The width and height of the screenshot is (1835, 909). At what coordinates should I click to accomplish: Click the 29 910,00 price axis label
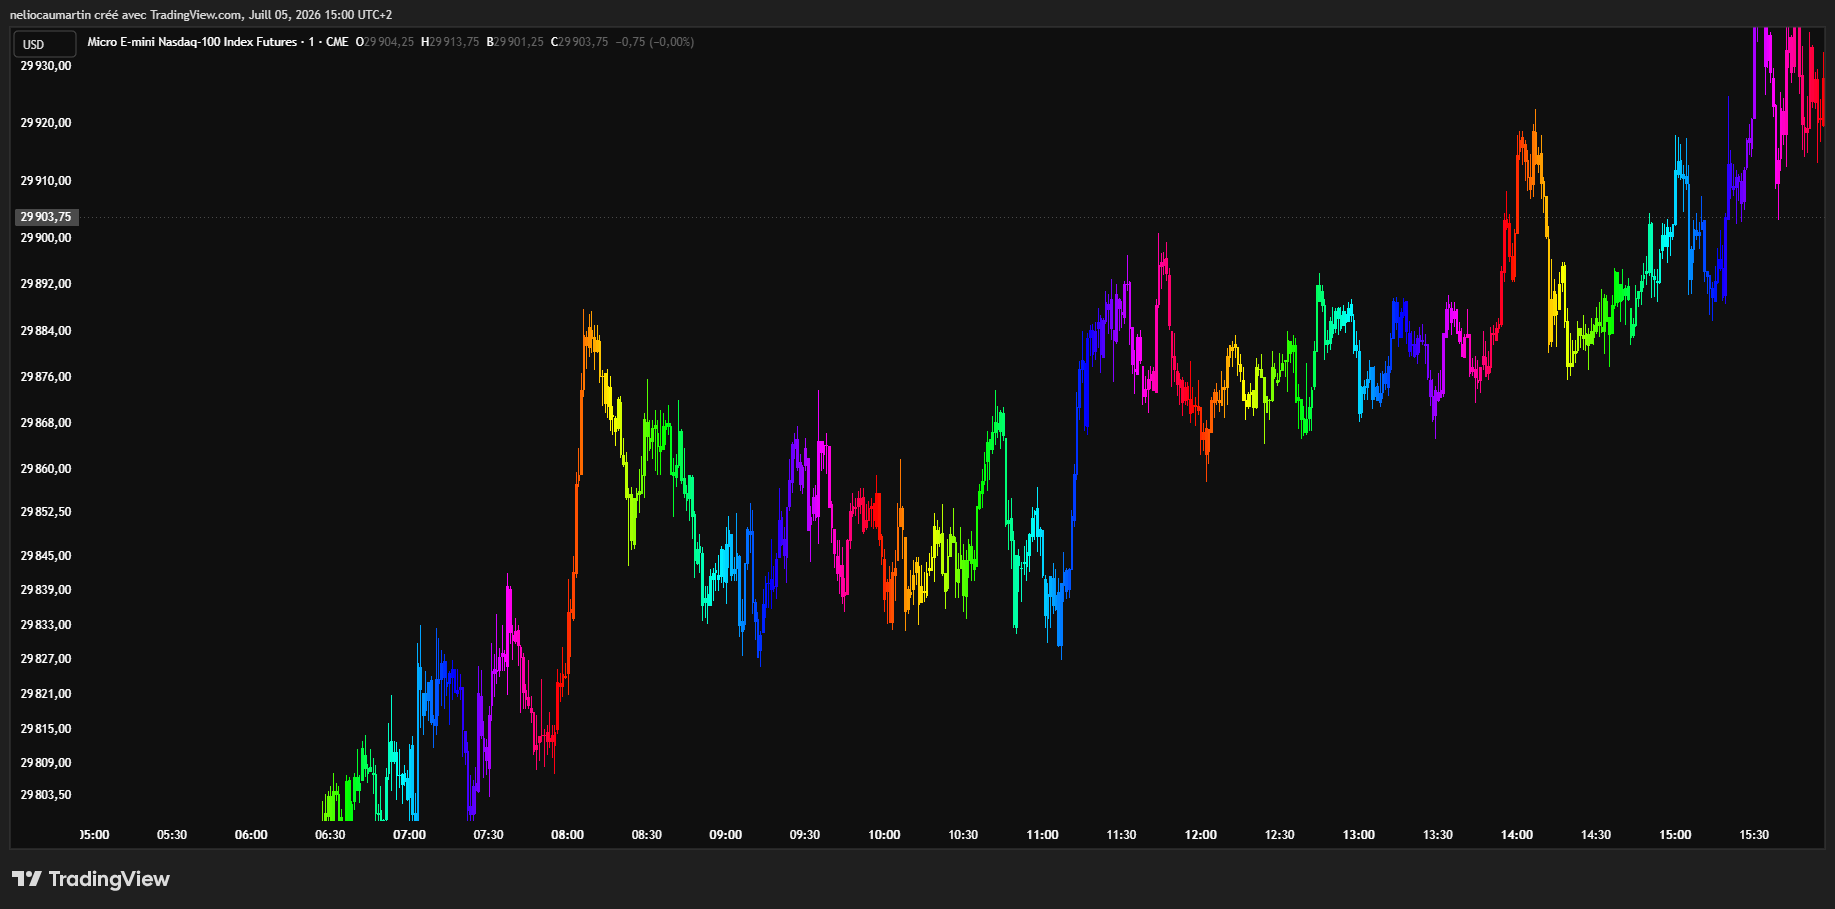(46, 181)
